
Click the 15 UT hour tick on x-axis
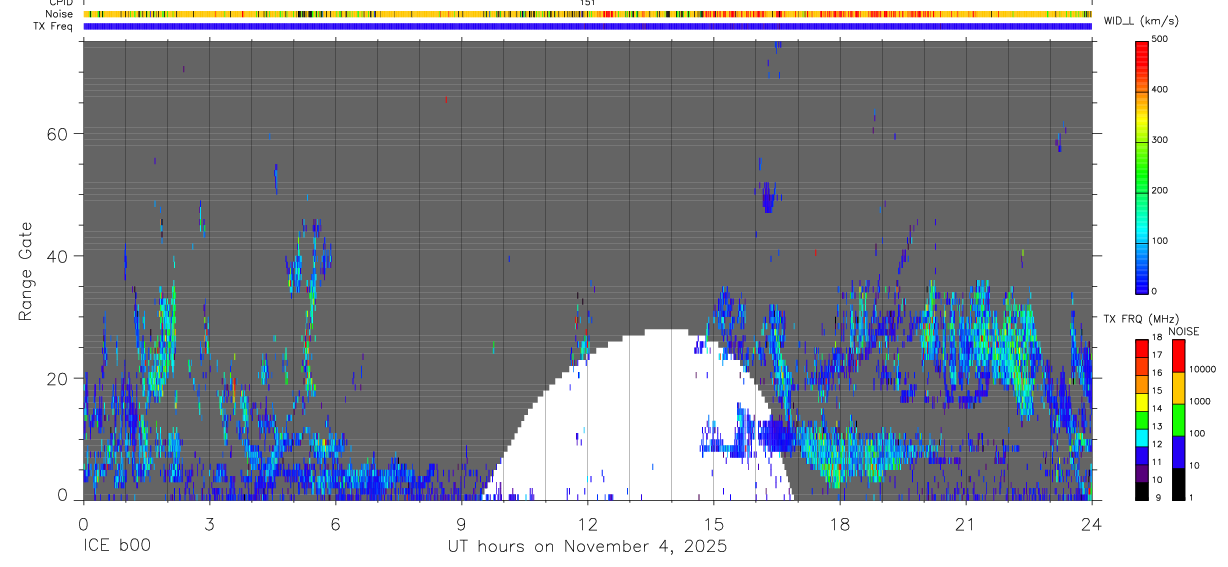tap(713, 524)
